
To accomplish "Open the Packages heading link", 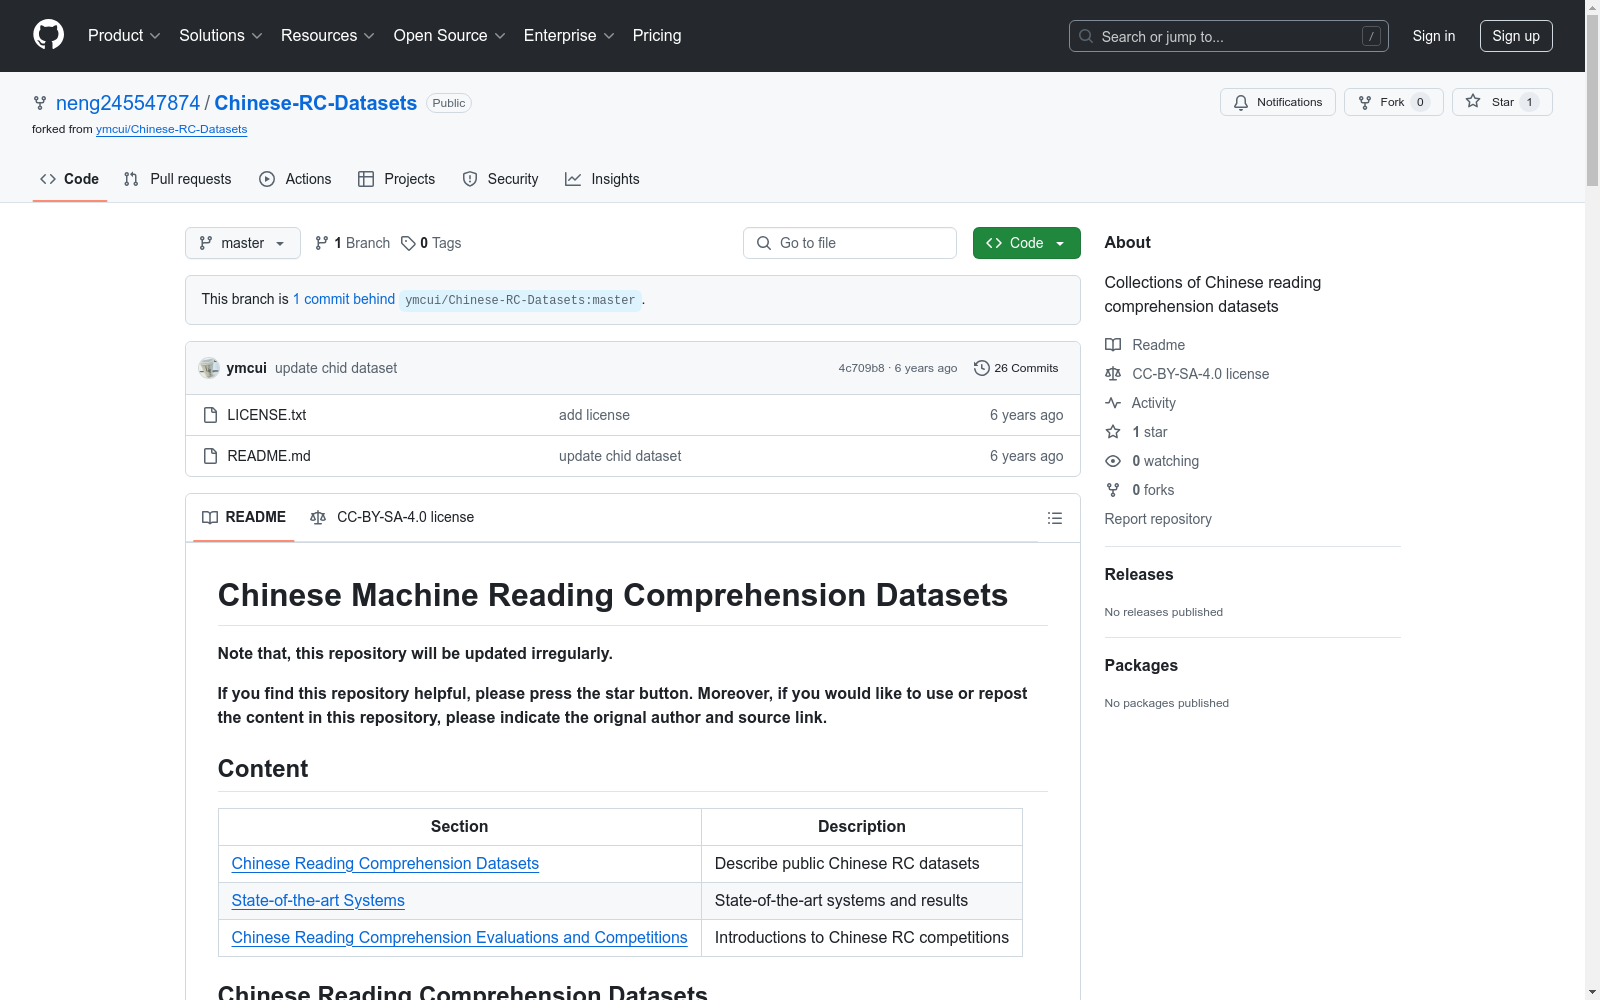I will [x=1141, y=665].
